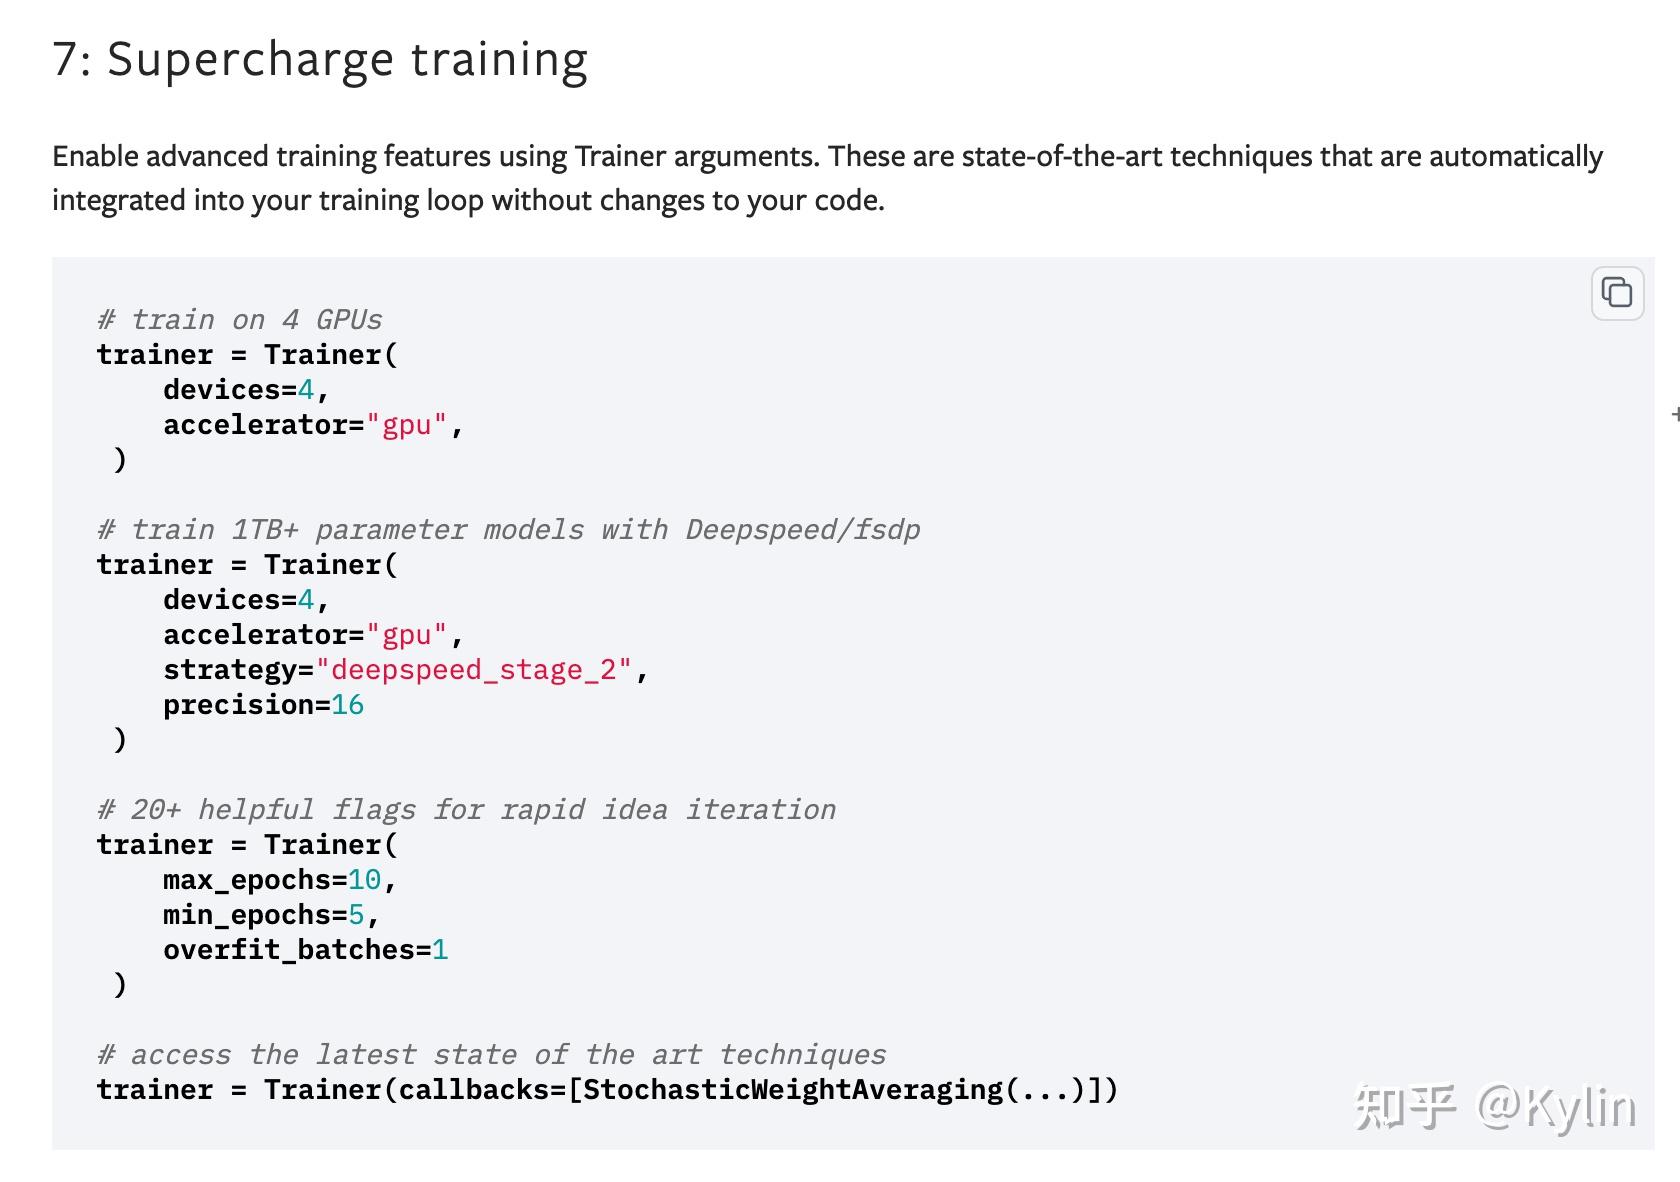Click the 知乎 @Kylin watermark
The width and height of the screenshot is (1680, 1182).
[1495, 1107]
